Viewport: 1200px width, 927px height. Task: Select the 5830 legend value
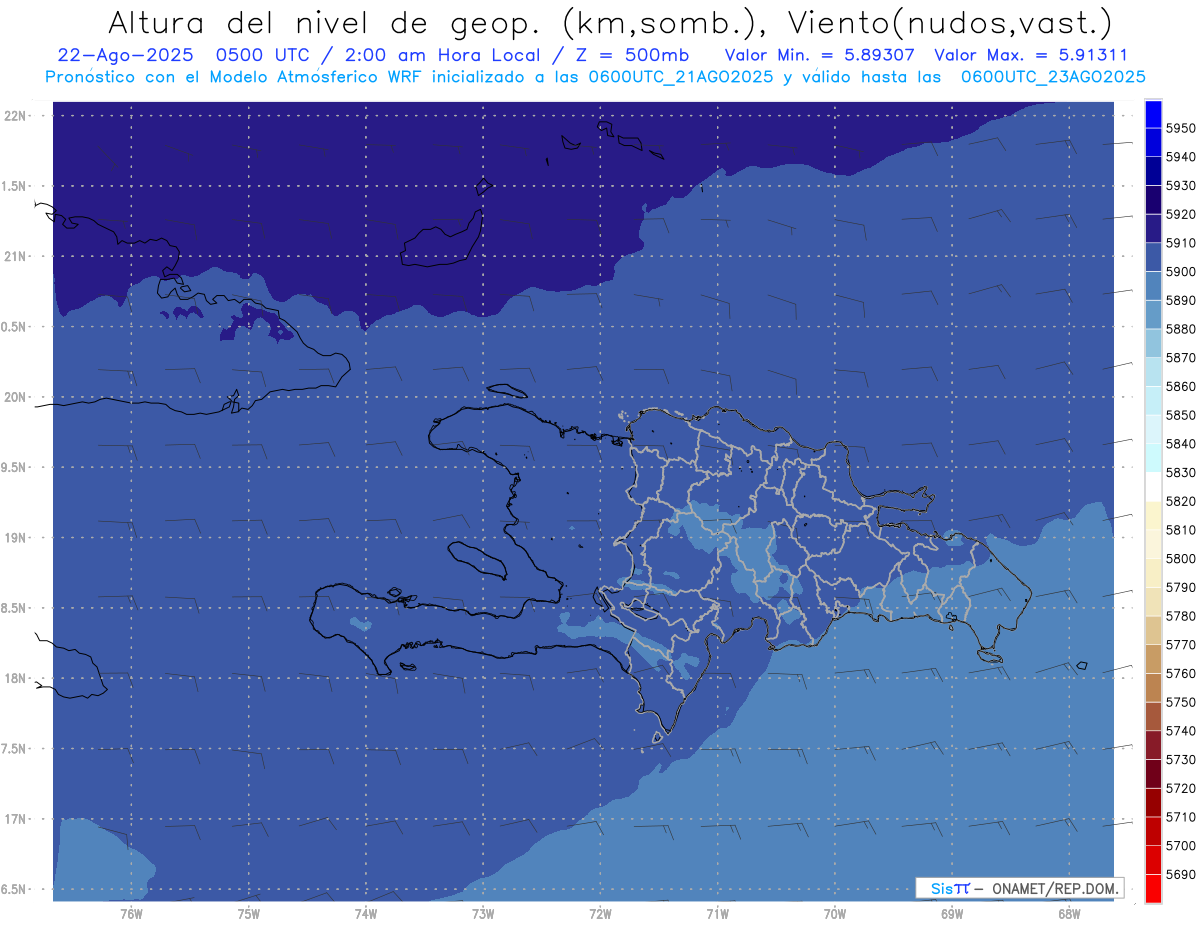pos(1181,473)
